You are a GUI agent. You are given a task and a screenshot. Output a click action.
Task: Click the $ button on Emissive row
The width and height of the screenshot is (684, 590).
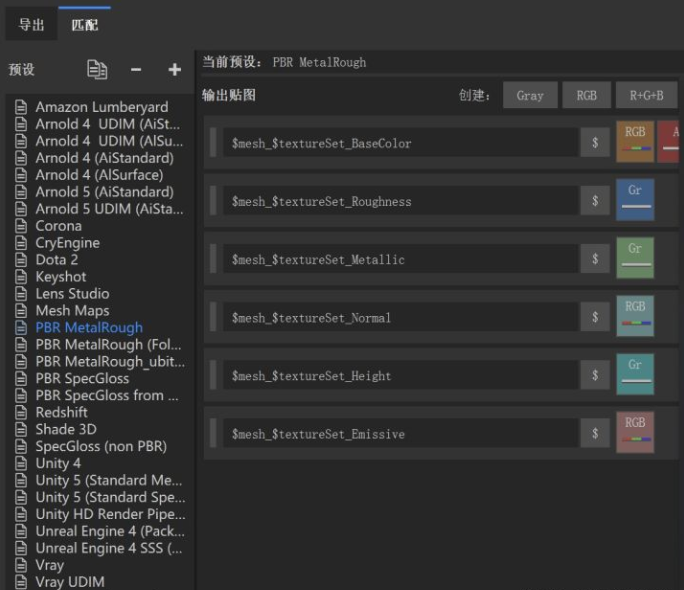pyautogui.click(x=595, y=433)
